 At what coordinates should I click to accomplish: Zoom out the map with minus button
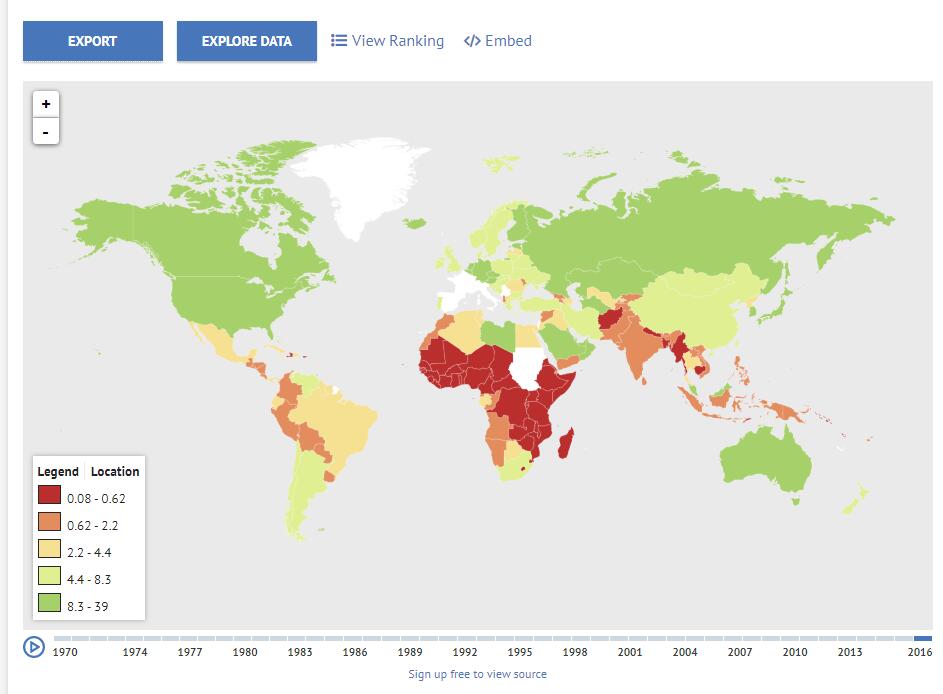[46, 131]
